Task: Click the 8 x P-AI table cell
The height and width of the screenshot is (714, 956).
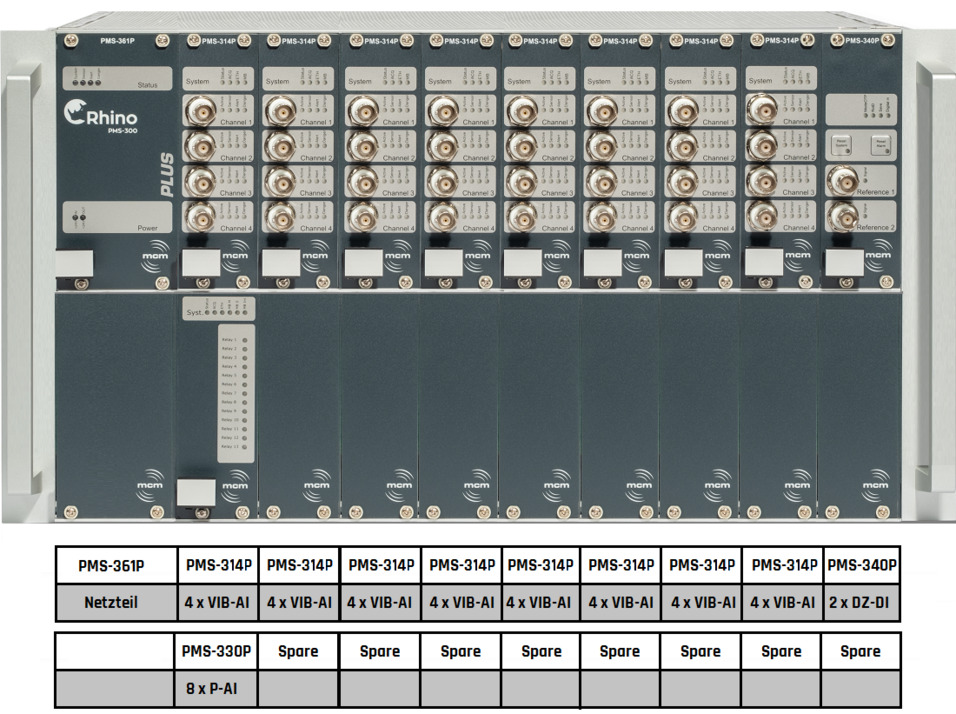Action: click(217, 688)
